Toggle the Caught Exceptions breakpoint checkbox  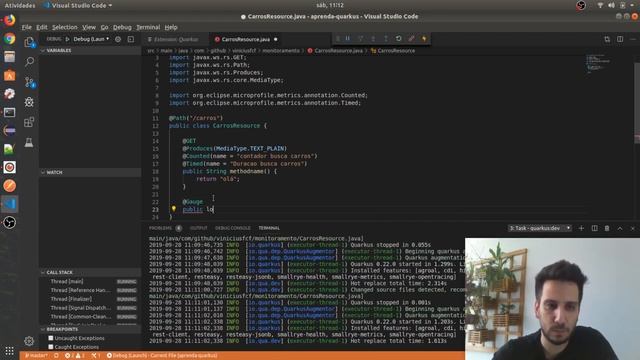tap(51, 347)
